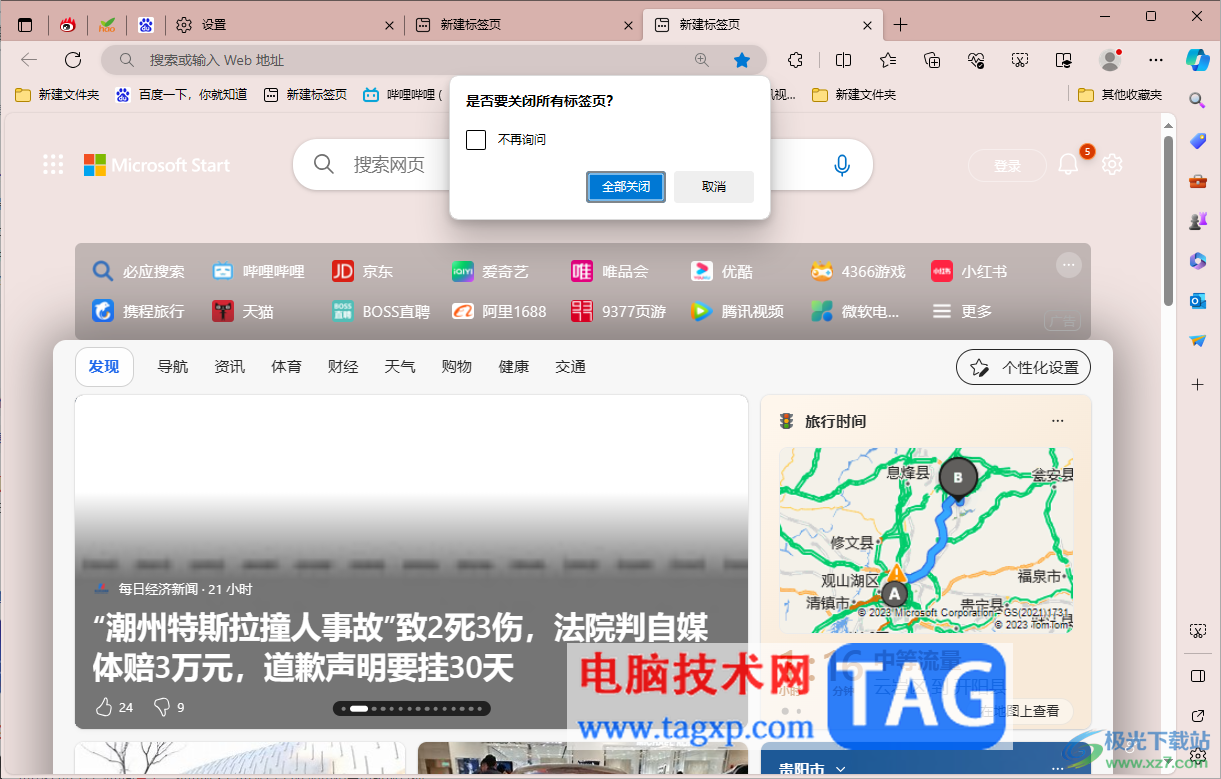The width and height of the screenshot is (1221, 779).
Task: Click the voice search microphone icon
Action: point(842,165)
